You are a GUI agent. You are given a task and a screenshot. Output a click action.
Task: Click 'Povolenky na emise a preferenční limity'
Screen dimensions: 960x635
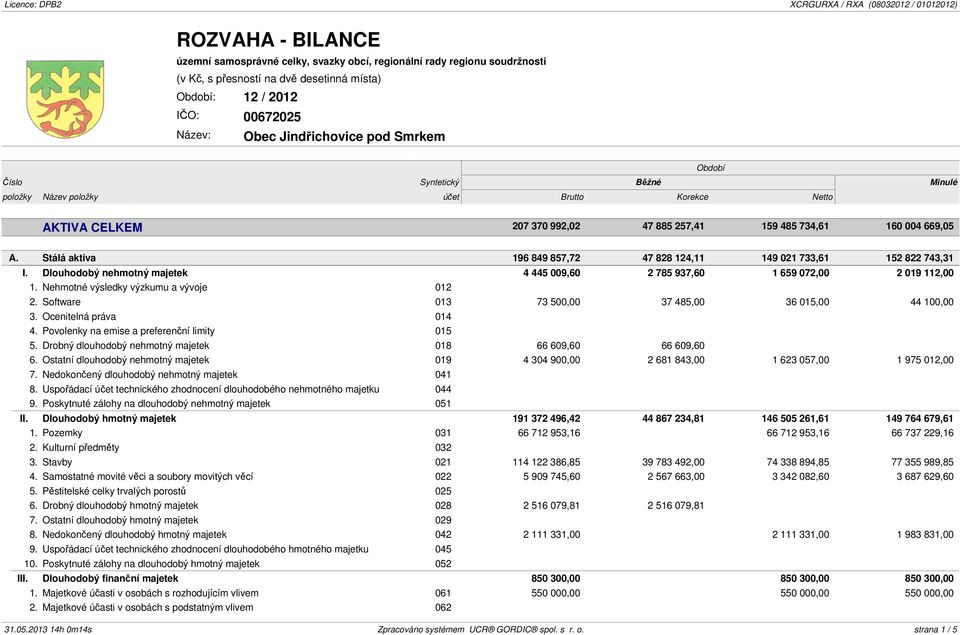pyautogui.click(x=129, y=331)
